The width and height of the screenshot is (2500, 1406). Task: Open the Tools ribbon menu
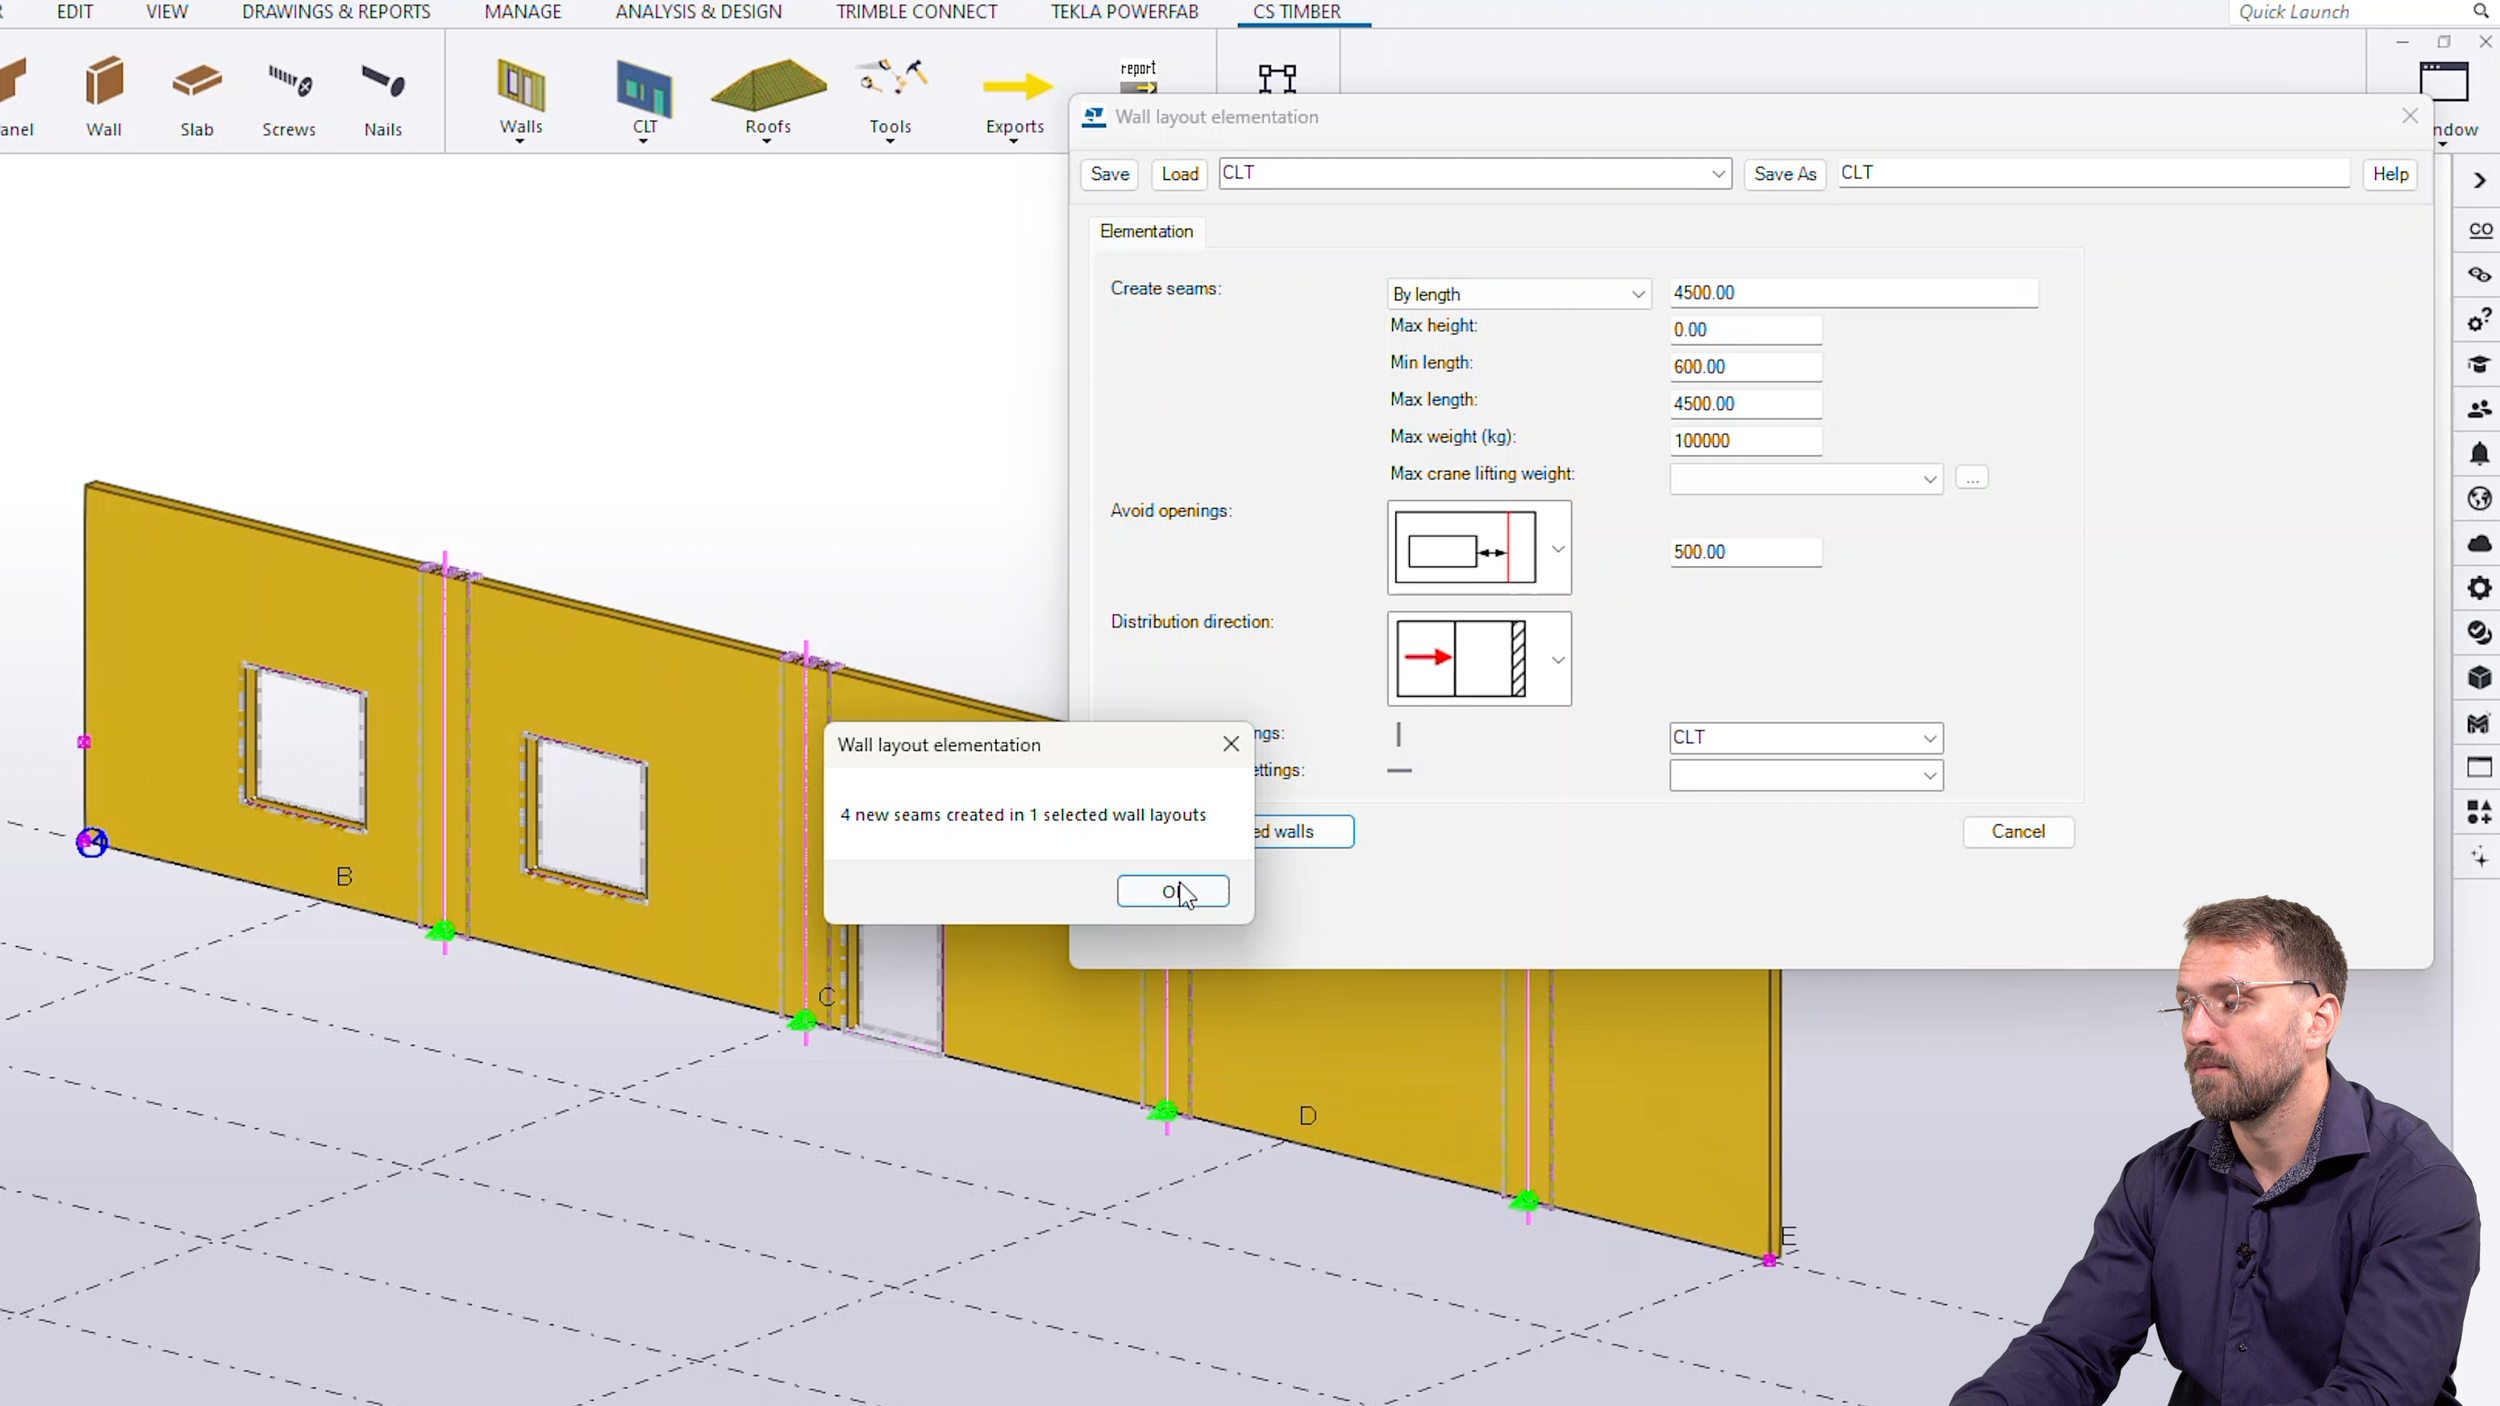(890, 99)
